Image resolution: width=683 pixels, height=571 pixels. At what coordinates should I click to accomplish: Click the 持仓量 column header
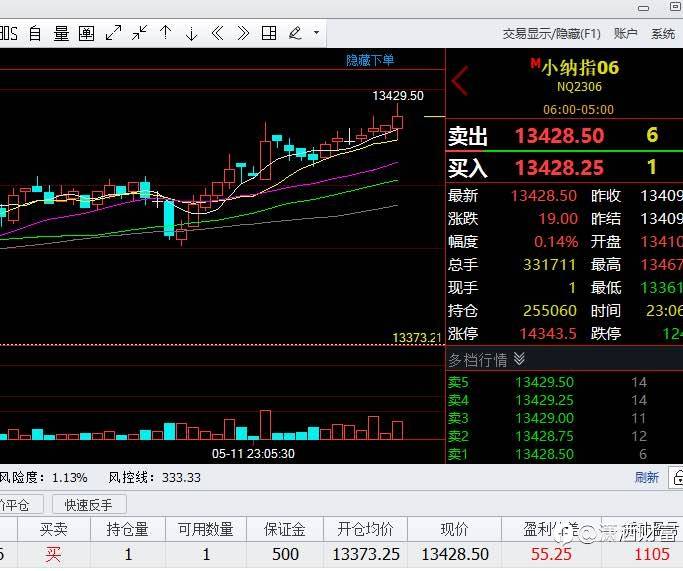pyautogui.click(x=128, y=529)
